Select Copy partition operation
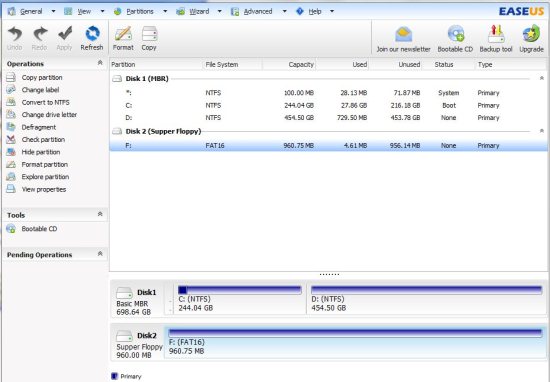This screenshot has width=550, height=382. point(42,78)
